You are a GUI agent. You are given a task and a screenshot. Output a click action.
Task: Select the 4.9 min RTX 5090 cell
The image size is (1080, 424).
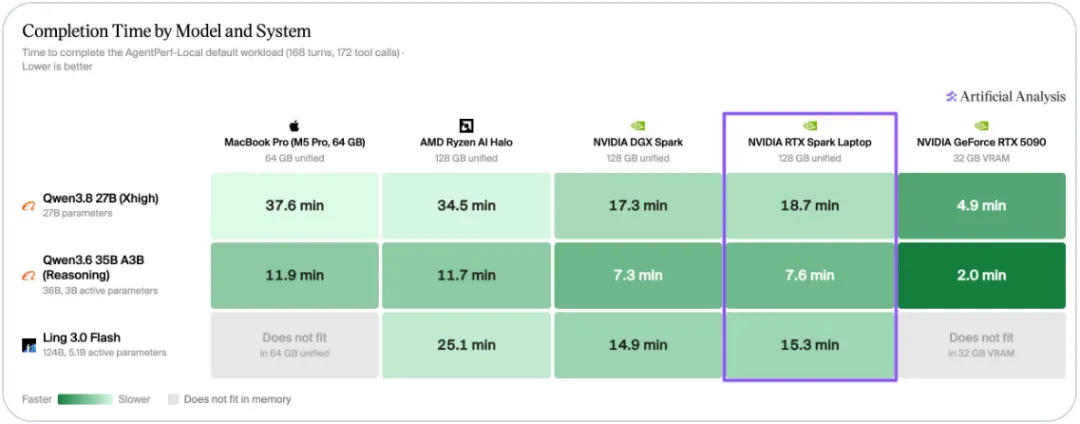(982, 205)
